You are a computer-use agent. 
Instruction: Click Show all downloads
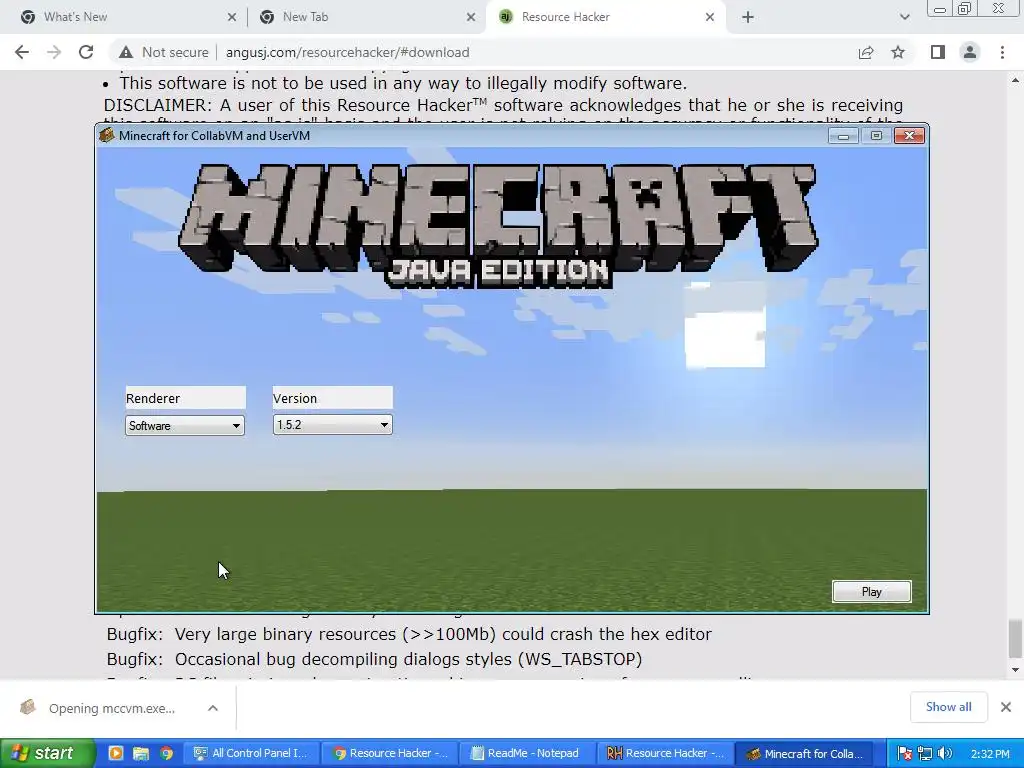point(948,707)
